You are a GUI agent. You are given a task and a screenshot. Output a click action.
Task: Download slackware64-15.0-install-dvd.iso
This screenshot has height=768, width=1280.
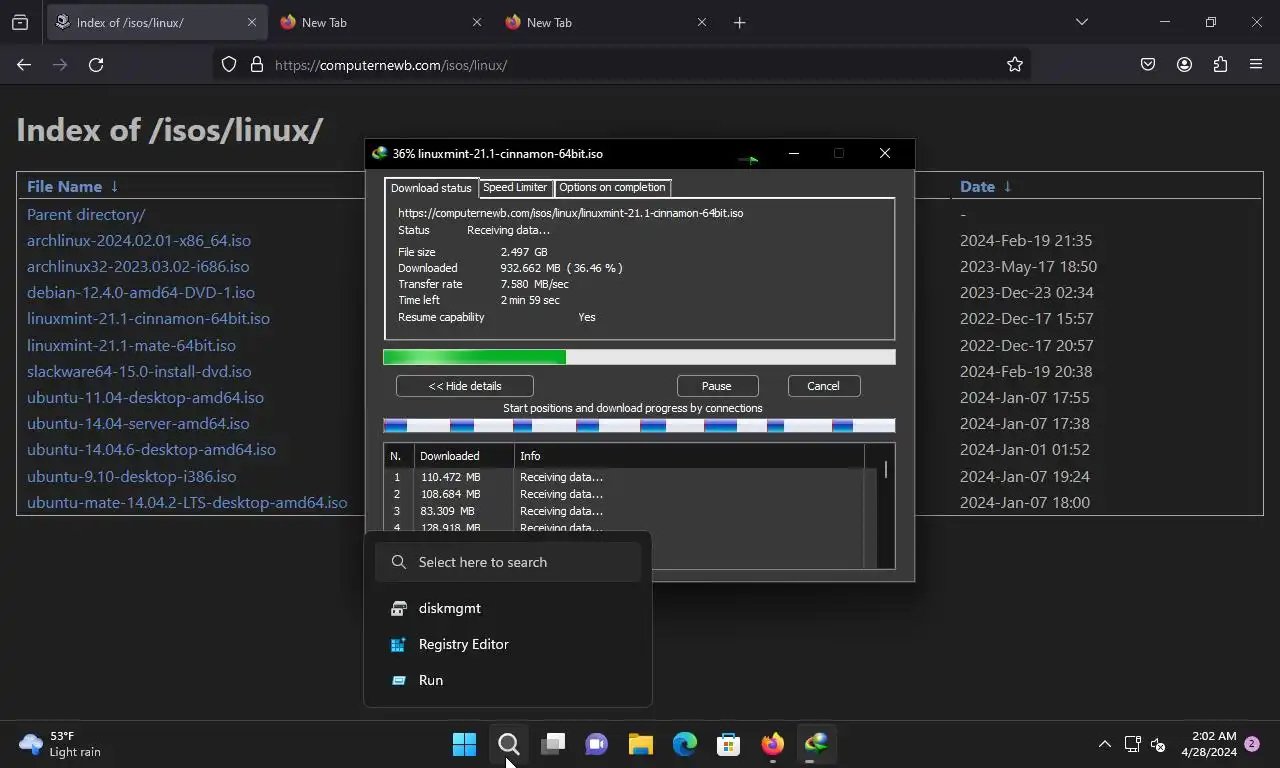(x=139, y=371)
